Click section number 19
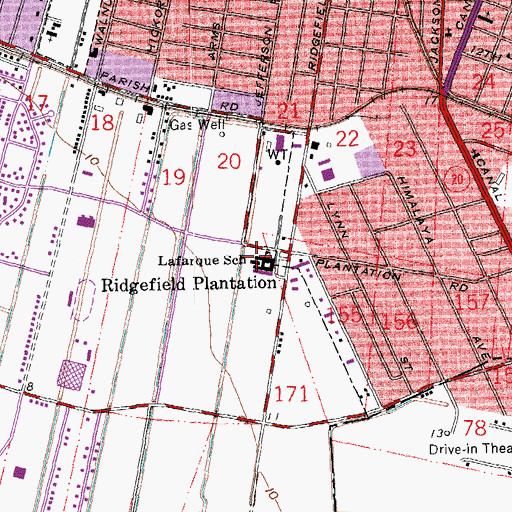 pyautogui.click(x=174, y=177)
